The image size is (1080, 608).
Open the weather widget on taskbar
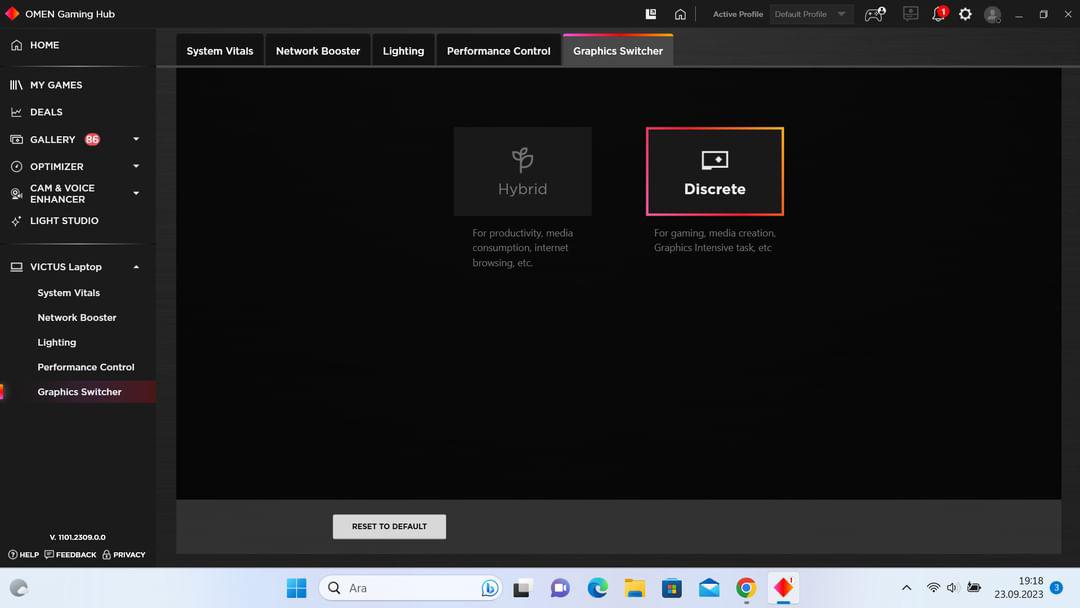click(19, 588)
